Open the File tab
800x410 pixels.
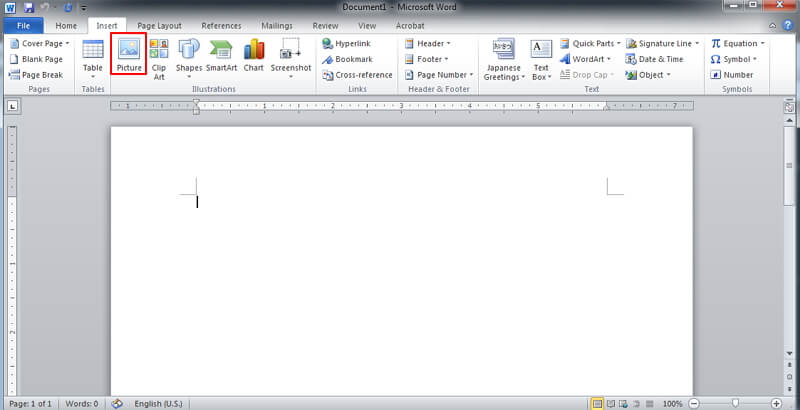(23, 25)
